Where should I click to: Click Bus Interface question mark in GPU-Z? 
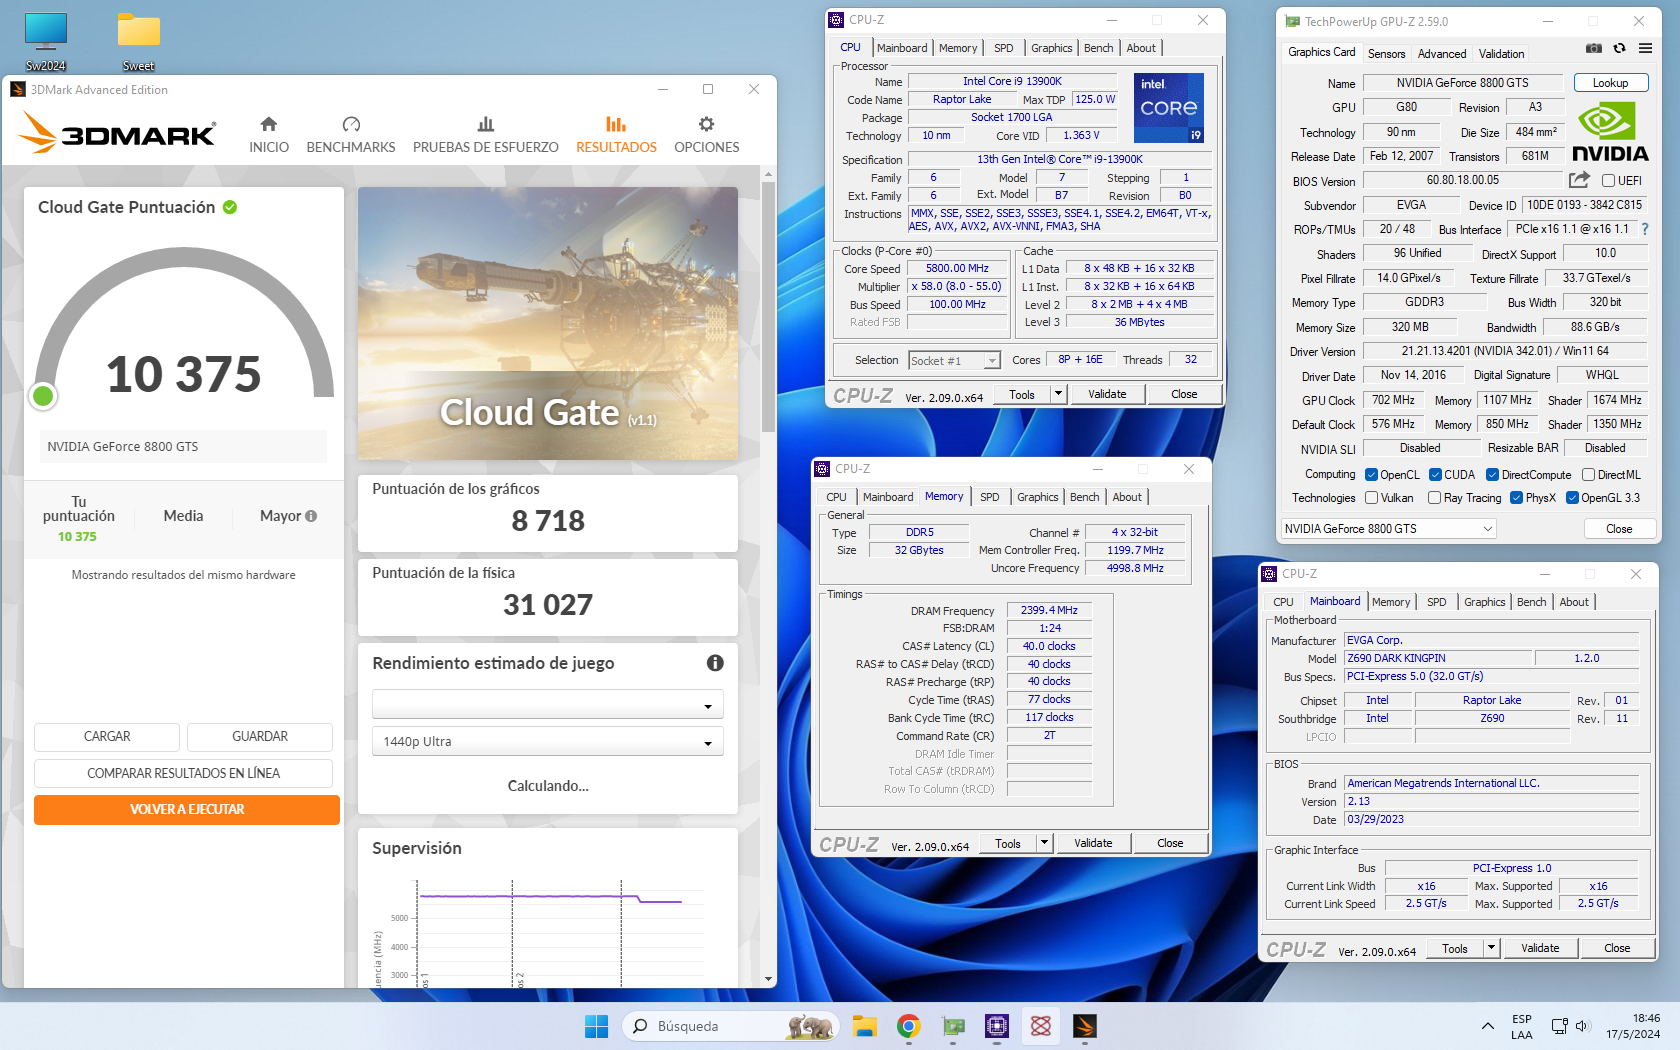point(1644,229)
